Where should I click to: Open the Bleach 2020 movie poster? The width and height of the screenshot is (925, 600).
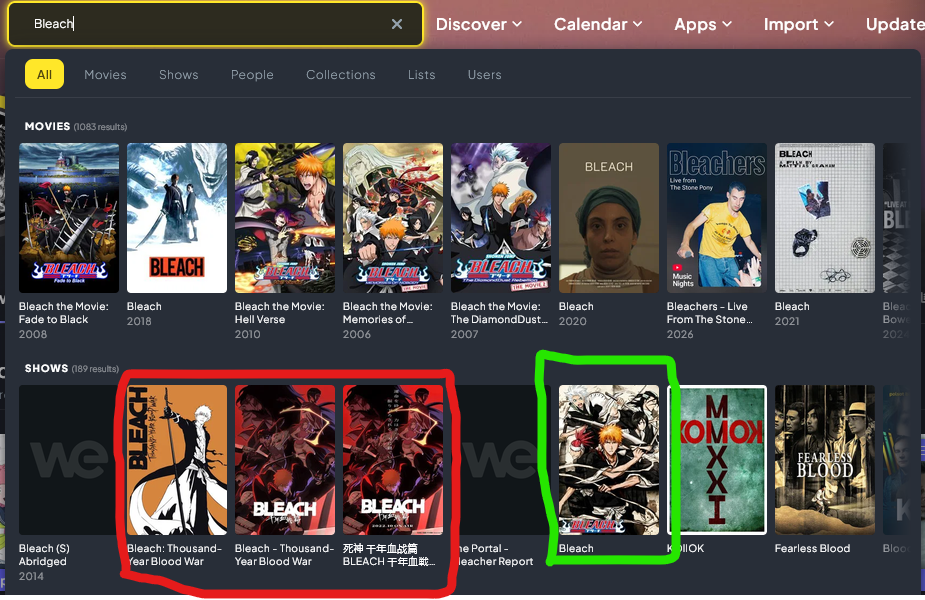click(x=609, y=218)
